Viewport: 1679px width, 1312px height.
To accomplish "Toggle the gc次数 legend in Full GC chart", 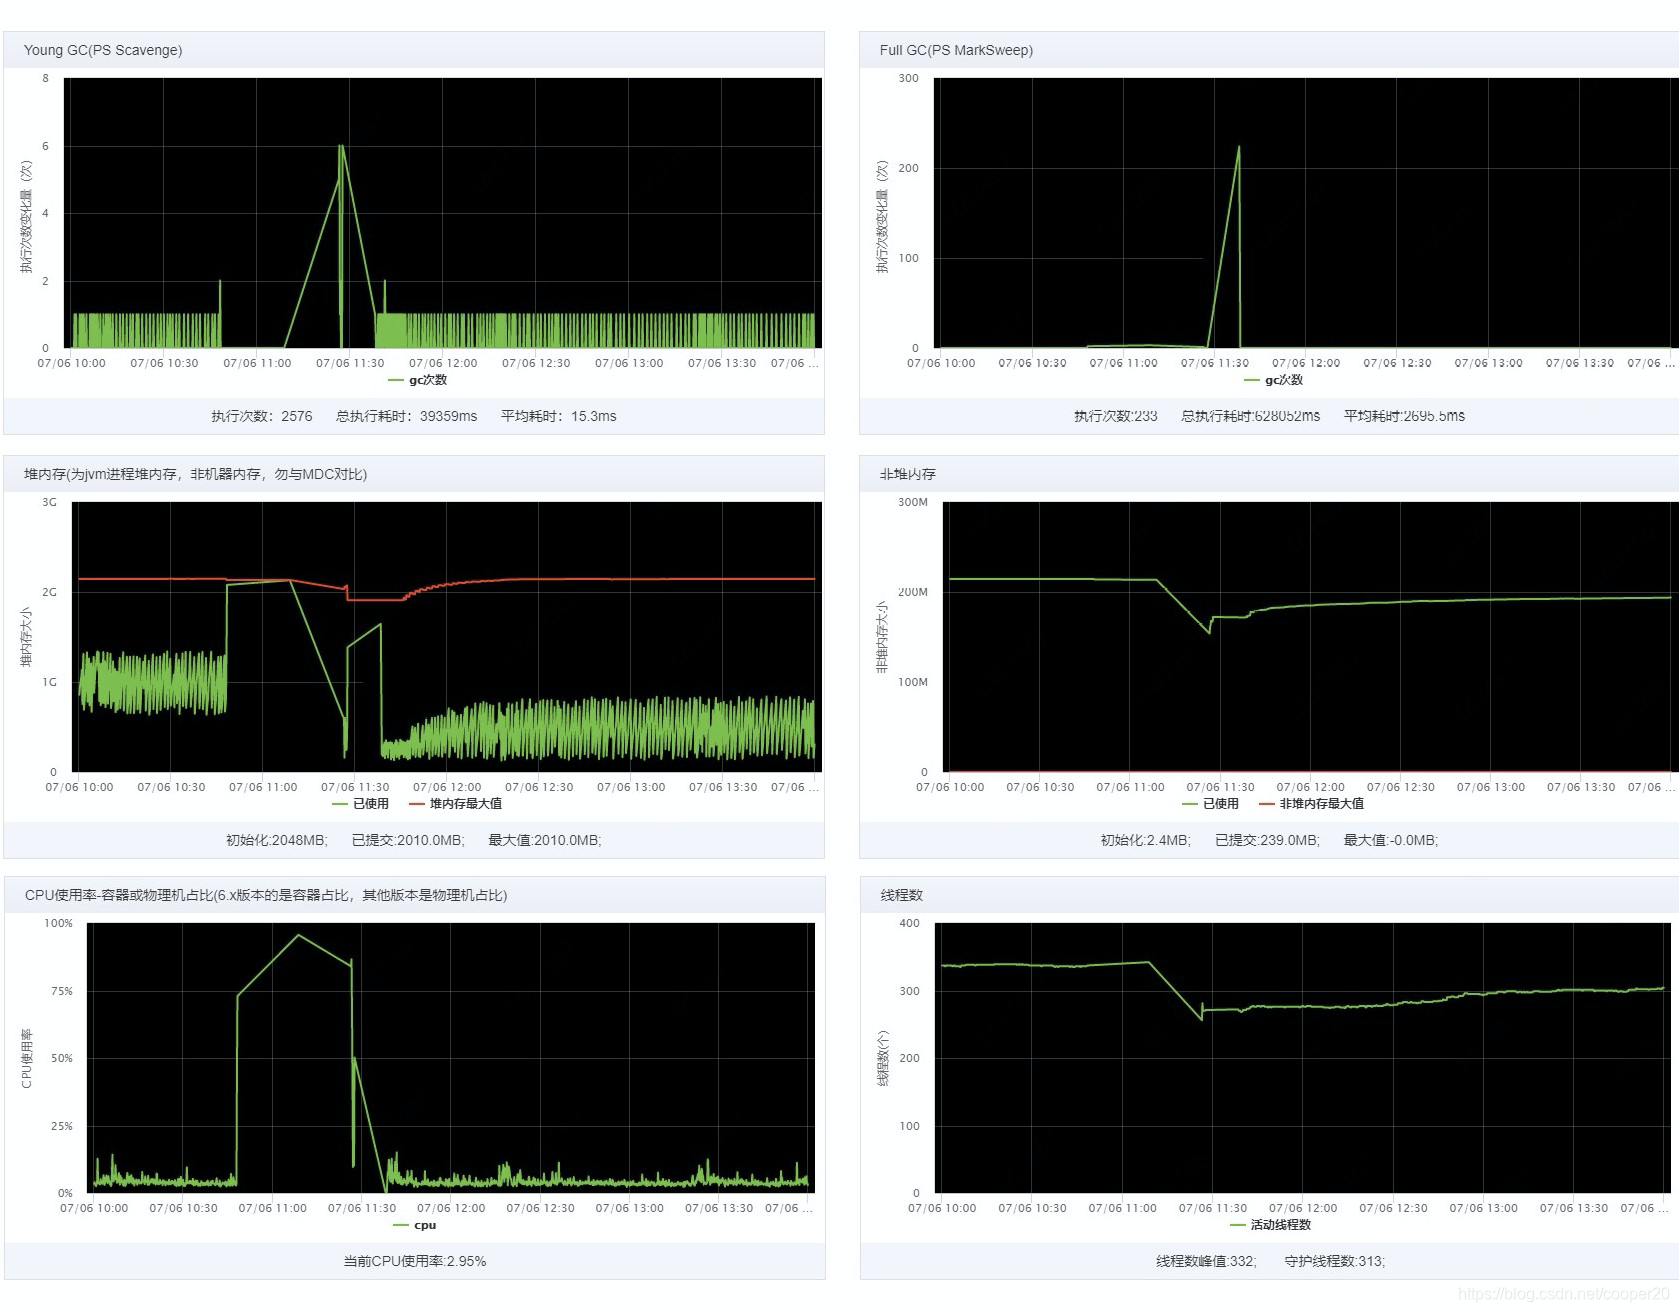I will 1273,380.
